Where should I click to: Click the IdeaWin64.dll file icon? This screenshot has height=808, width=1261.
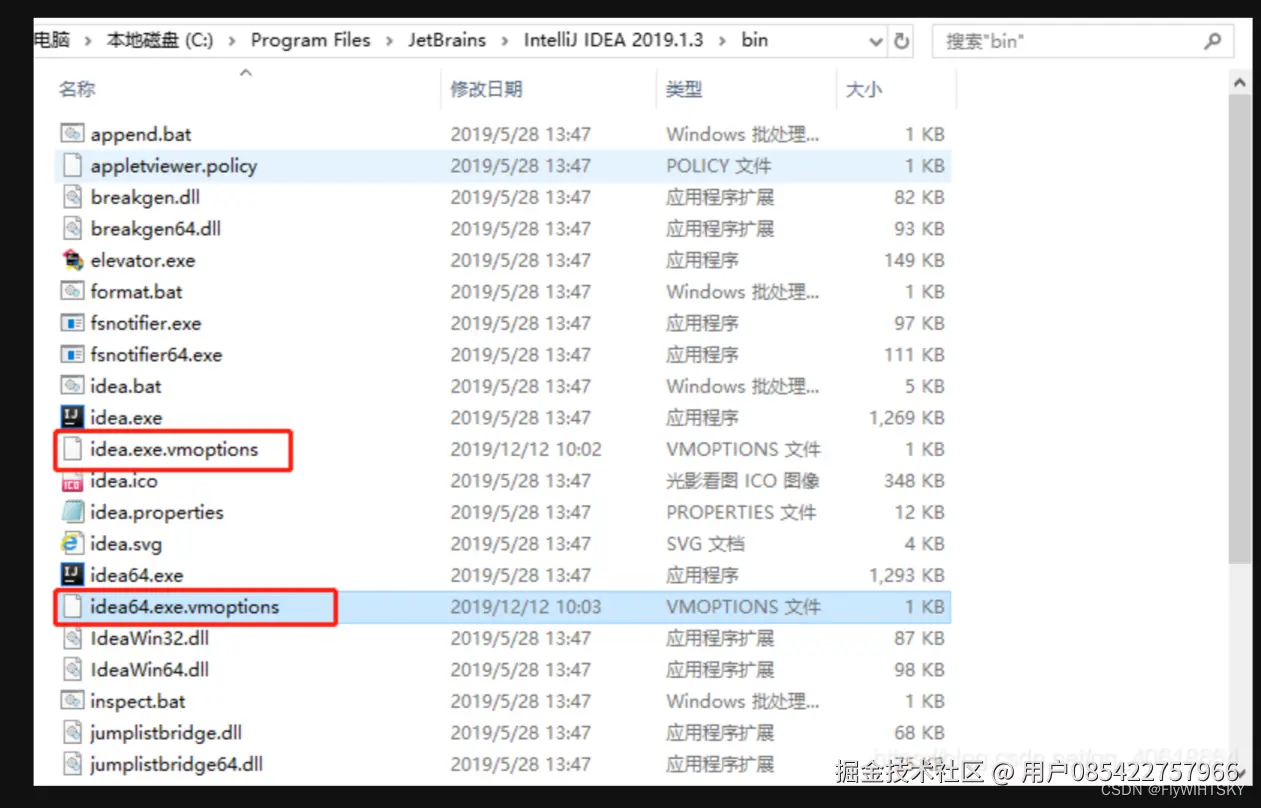pyautogui.click(x=72, y=670)
